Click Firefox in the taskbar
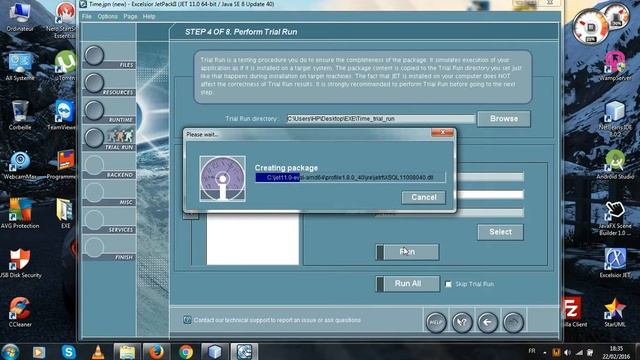 point(156,351)
